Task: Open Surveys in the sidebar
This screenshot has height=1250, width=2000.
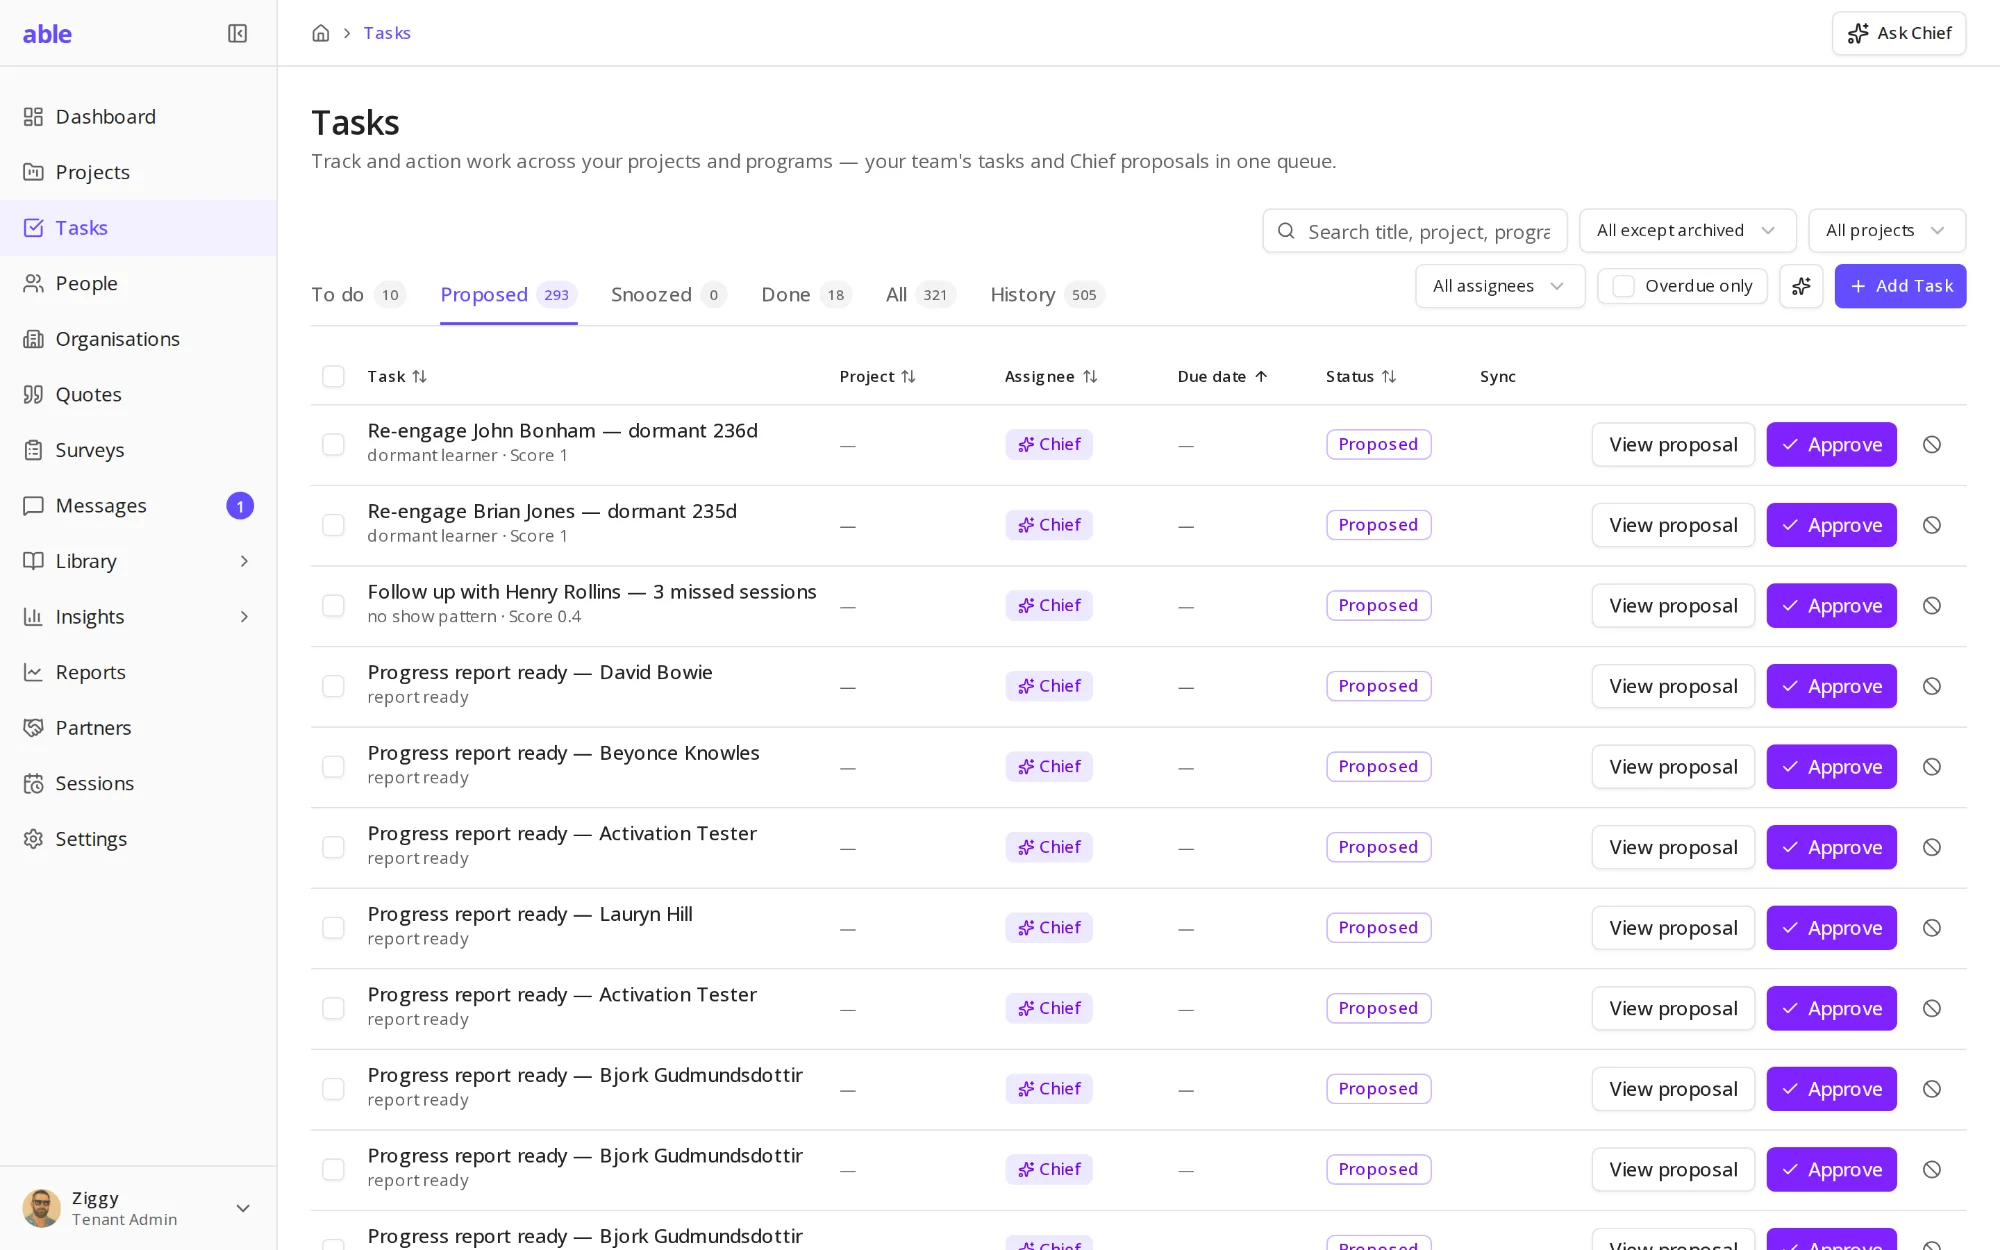Action: (138, 450)
